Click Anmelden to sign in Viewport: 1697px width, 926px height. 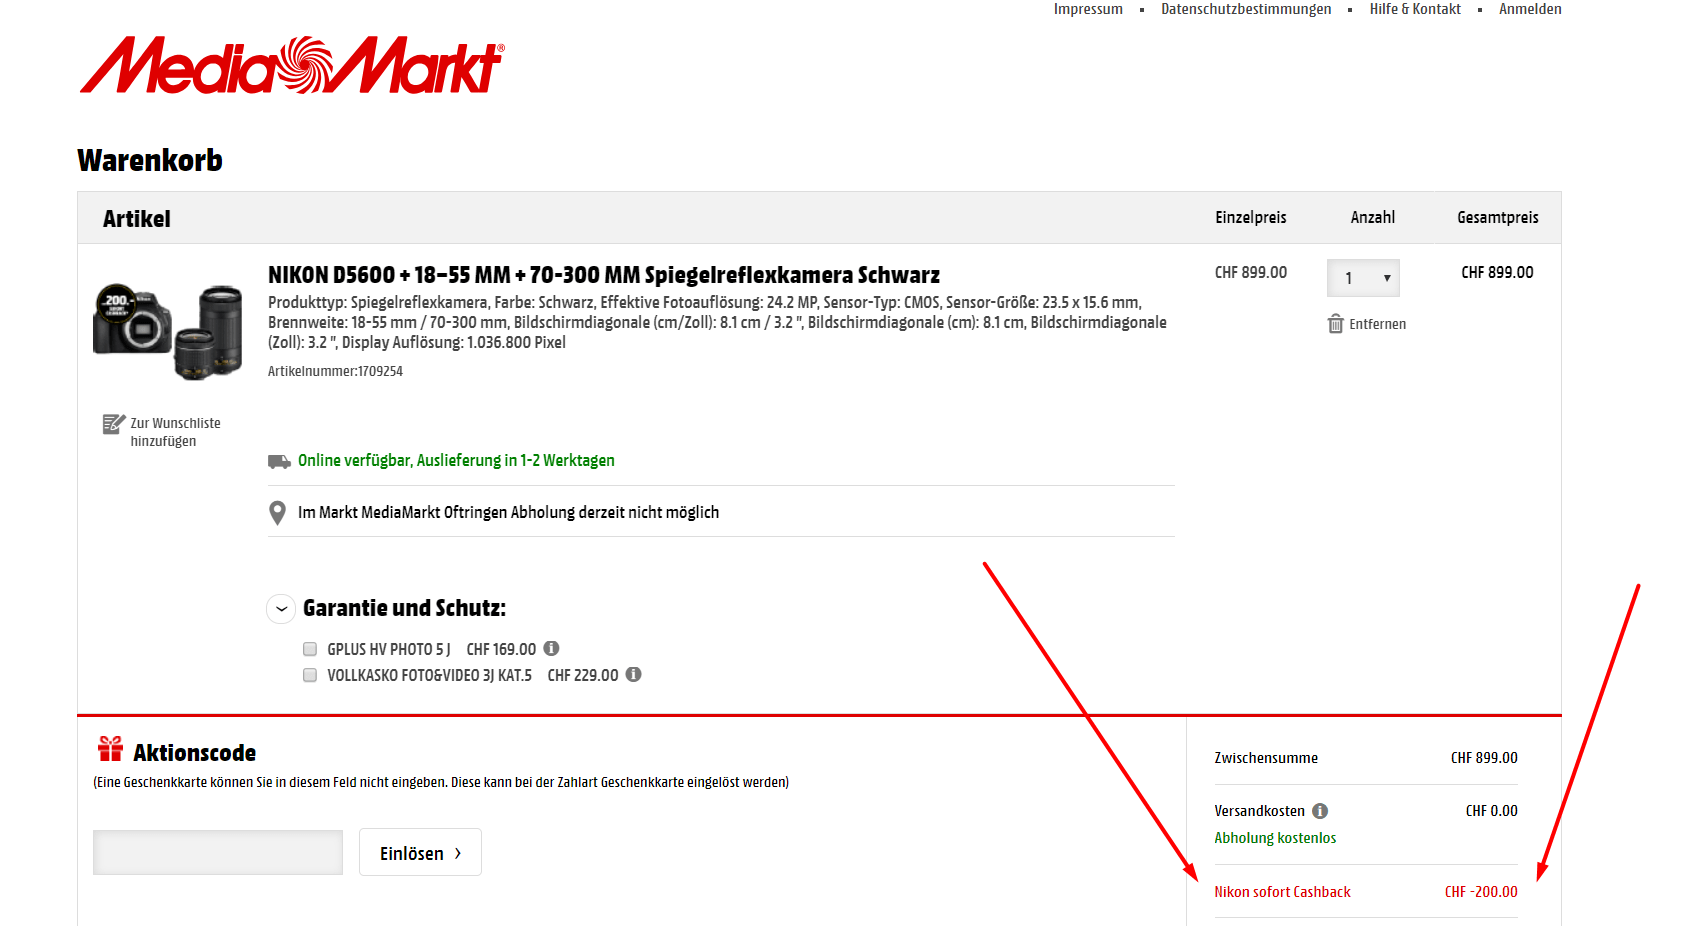[x=1530, y=9]
